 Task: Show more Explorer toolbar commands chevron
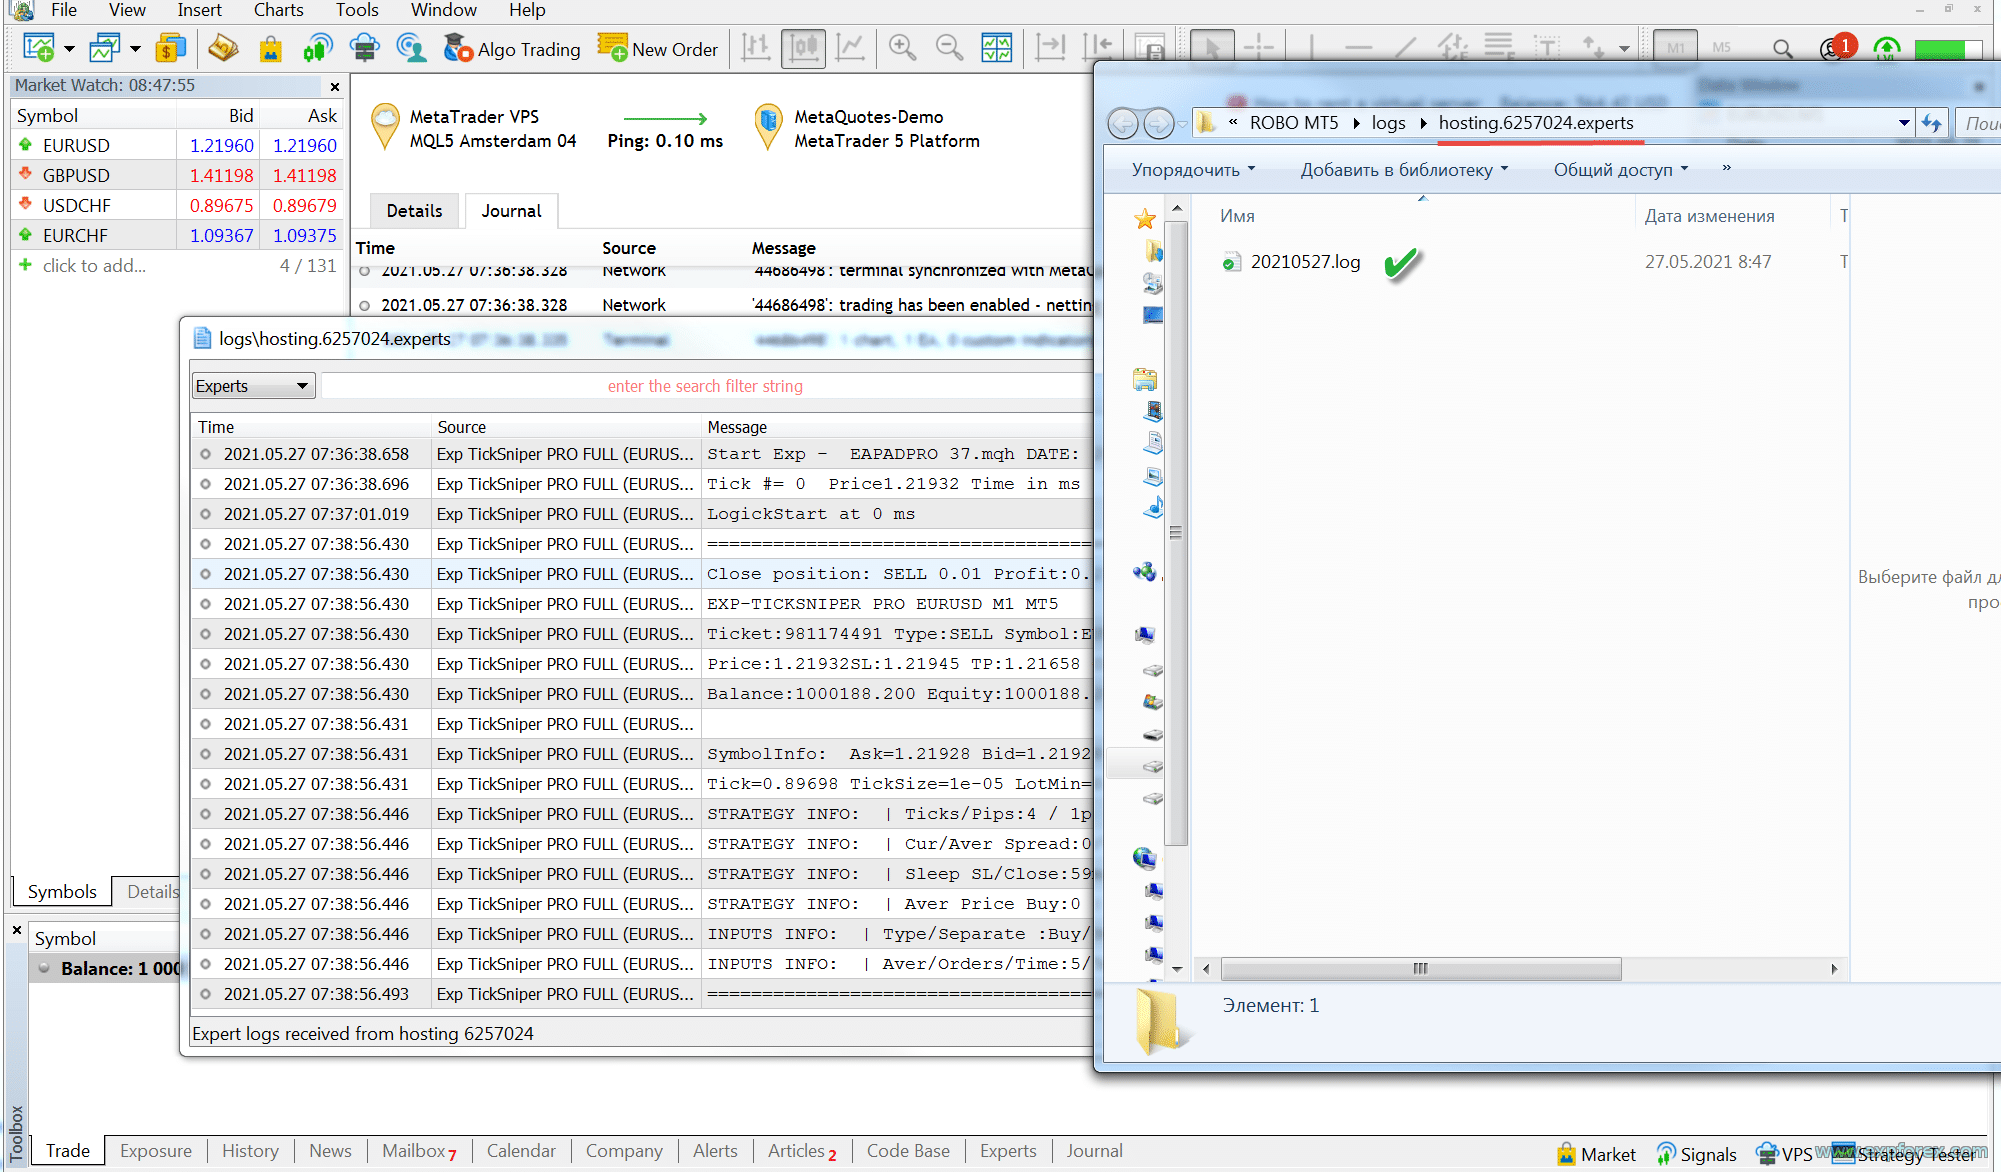click(x=1726, y=168)
